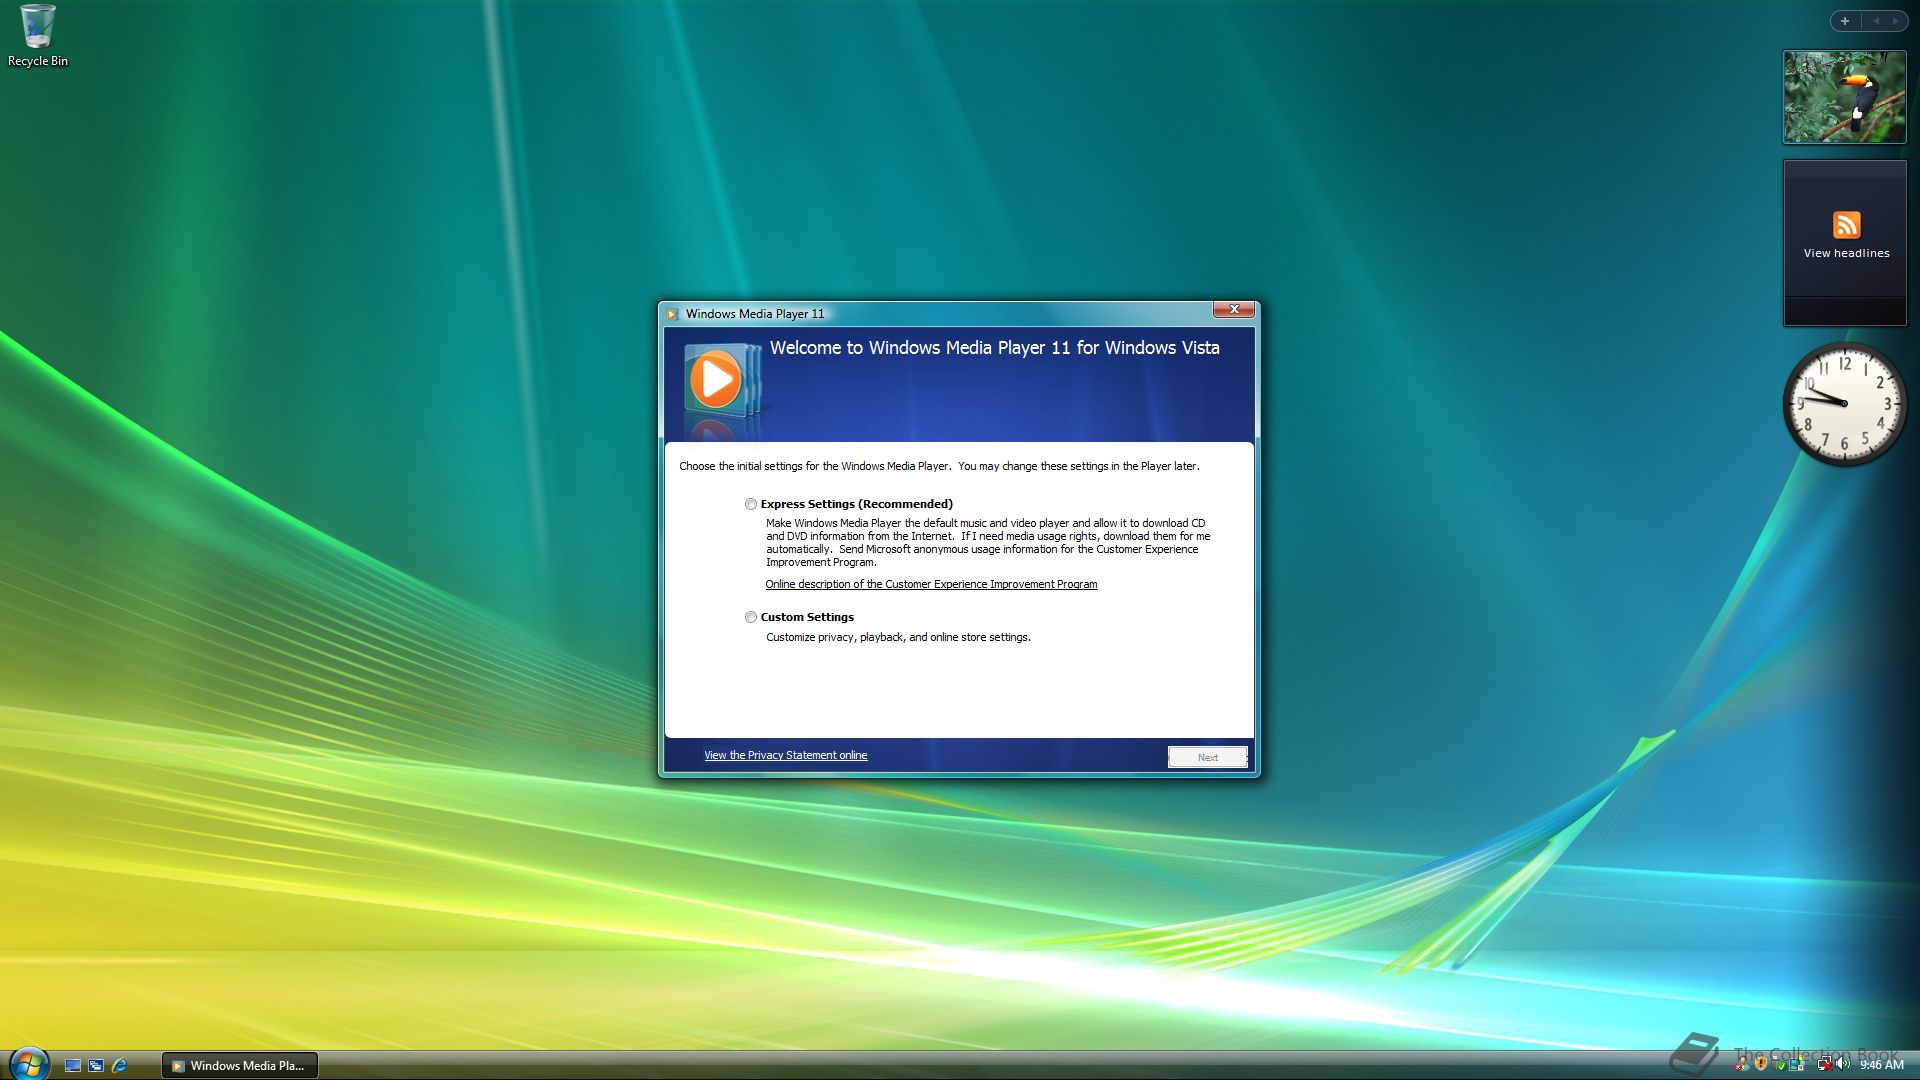
Task: Open View the Privacy Statement online link
Action: click(x=785, y=755)
